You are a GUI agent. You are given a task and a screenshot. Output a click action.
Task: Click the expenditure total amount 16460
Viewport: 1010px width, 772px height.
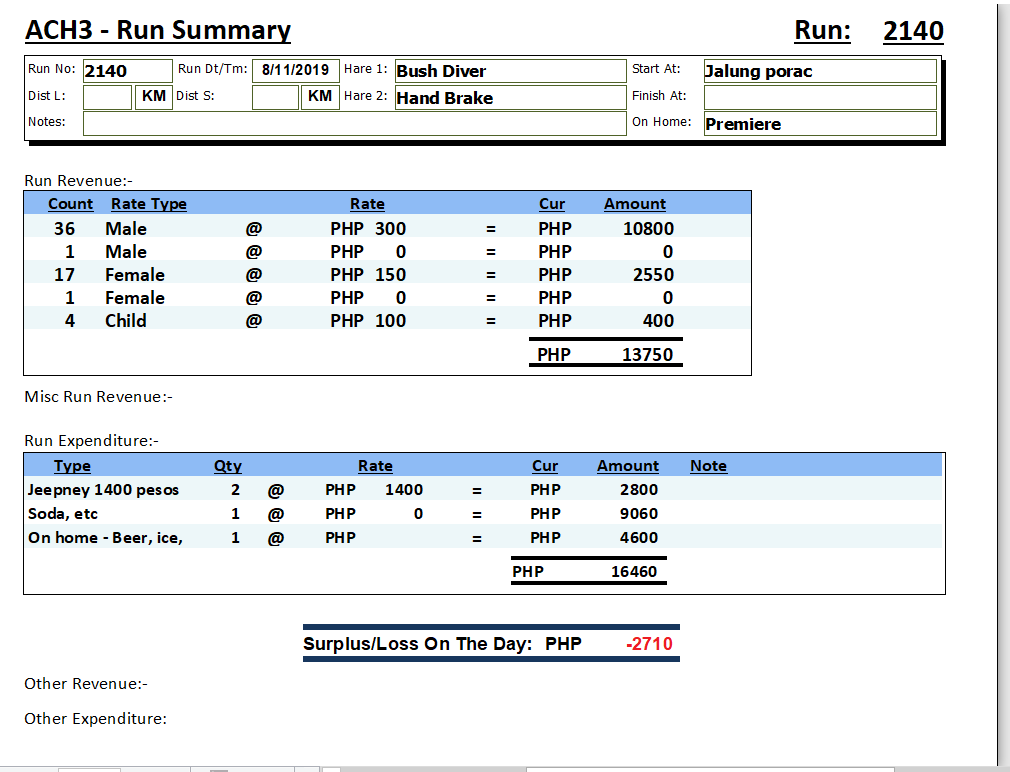click(x=634, y=573)
